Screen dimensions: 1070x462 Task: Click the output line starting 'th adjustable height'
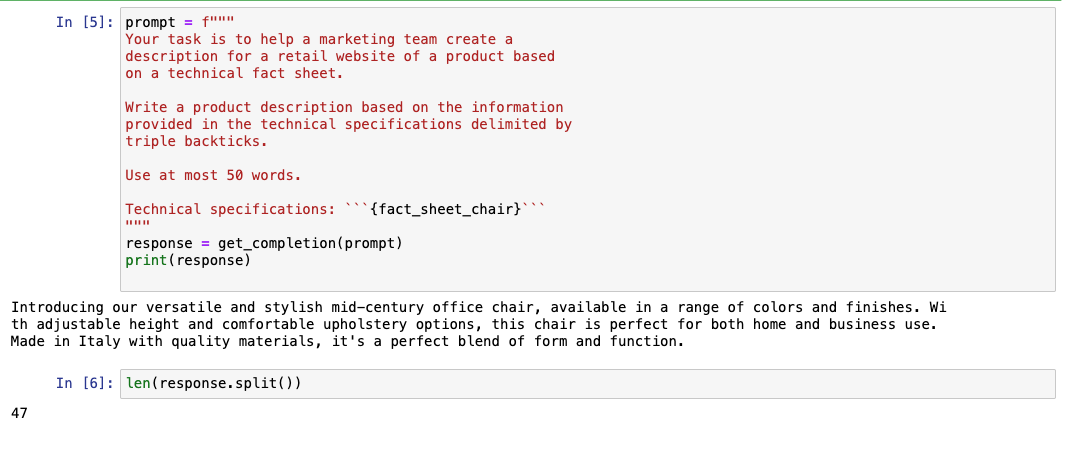[x=474, y=324]
